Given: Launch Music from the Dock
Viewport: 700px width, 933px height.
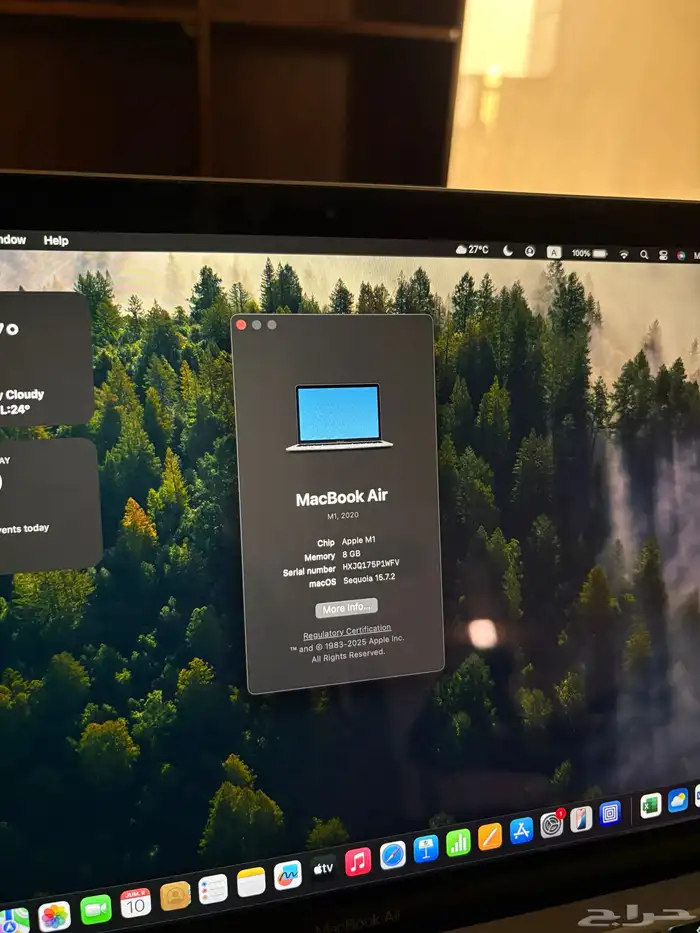Looking at the screenshot, I should pyautogui.click(x=358, y=862).
